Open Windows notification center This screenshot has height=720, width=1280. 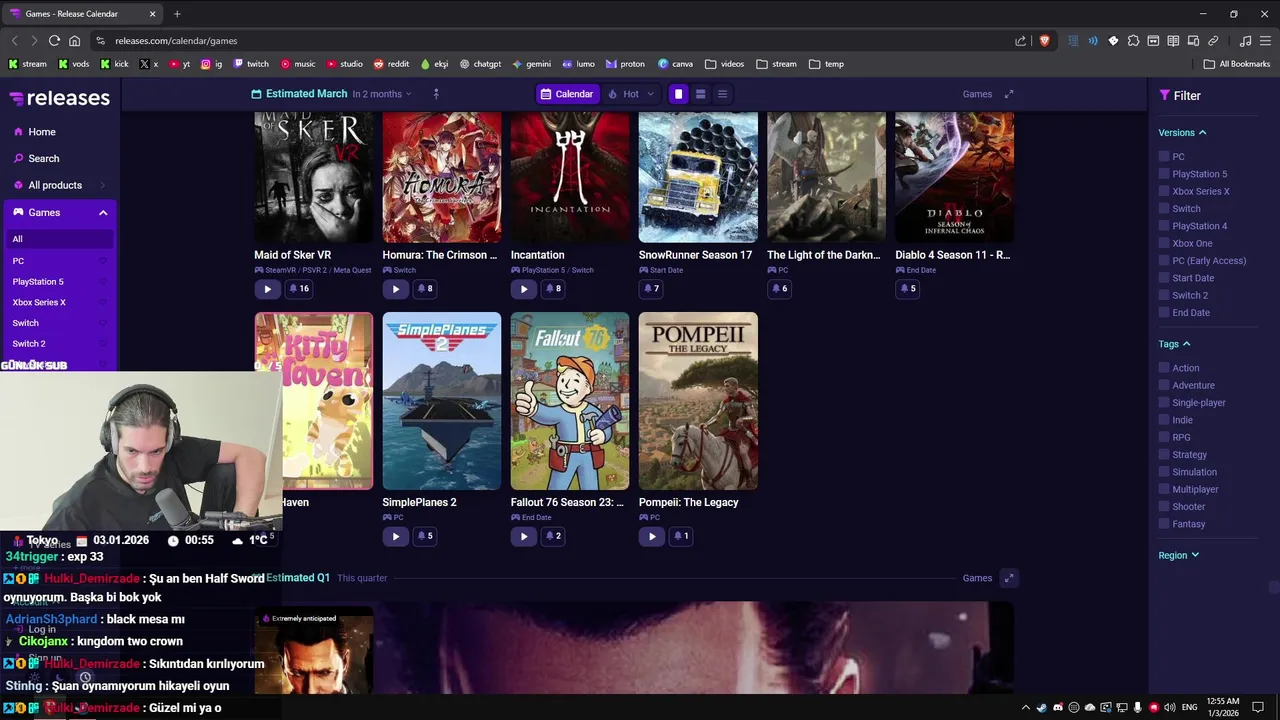(x=1258, y=708)
